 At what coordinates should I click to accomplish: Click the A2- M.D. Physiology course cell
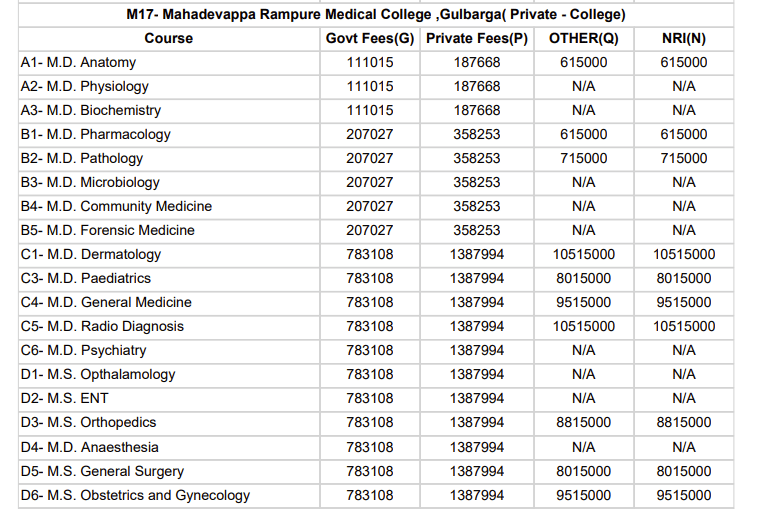[x=84, y=86]
